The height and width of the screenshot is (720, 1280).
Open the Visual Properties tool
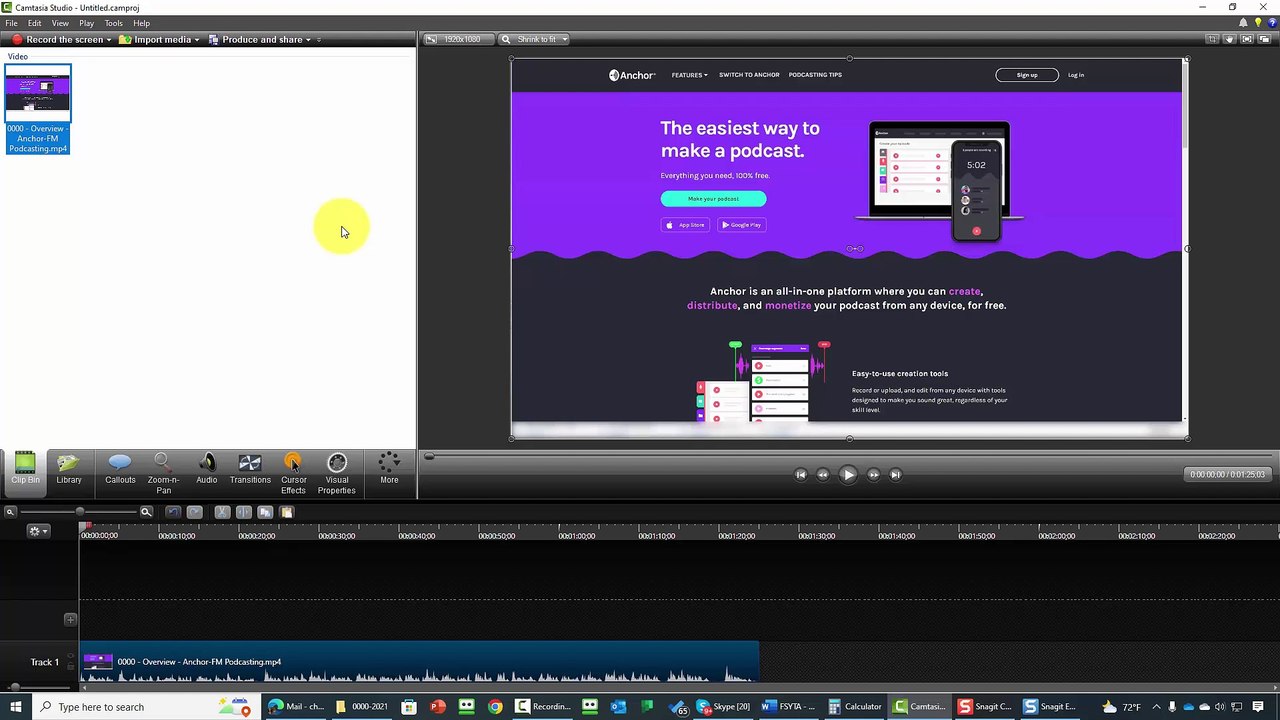click(x=336, y=474)
